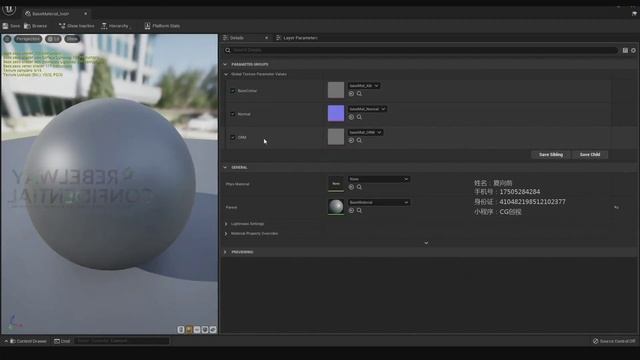Viewport: 640px width, 360px height.
Task: Select the first preview mesh shape icon
Action: click(181, 329)
